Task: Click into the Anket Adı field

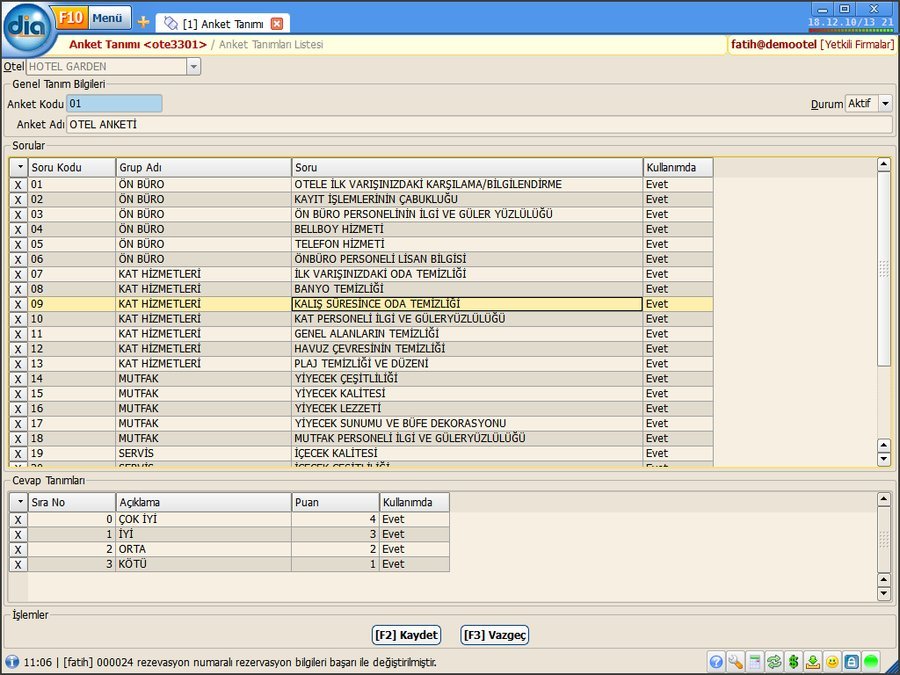Action: (x=479, y=125)
